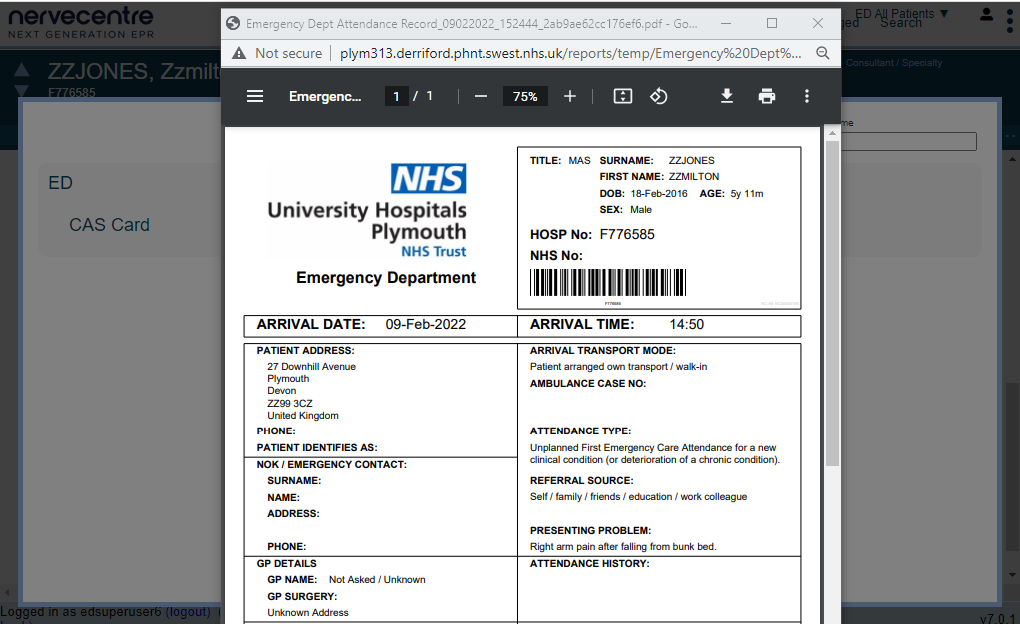Zoom in with the plus button
The height and width of the screenshot is (624, 1020).
click(x=570, y=96)
